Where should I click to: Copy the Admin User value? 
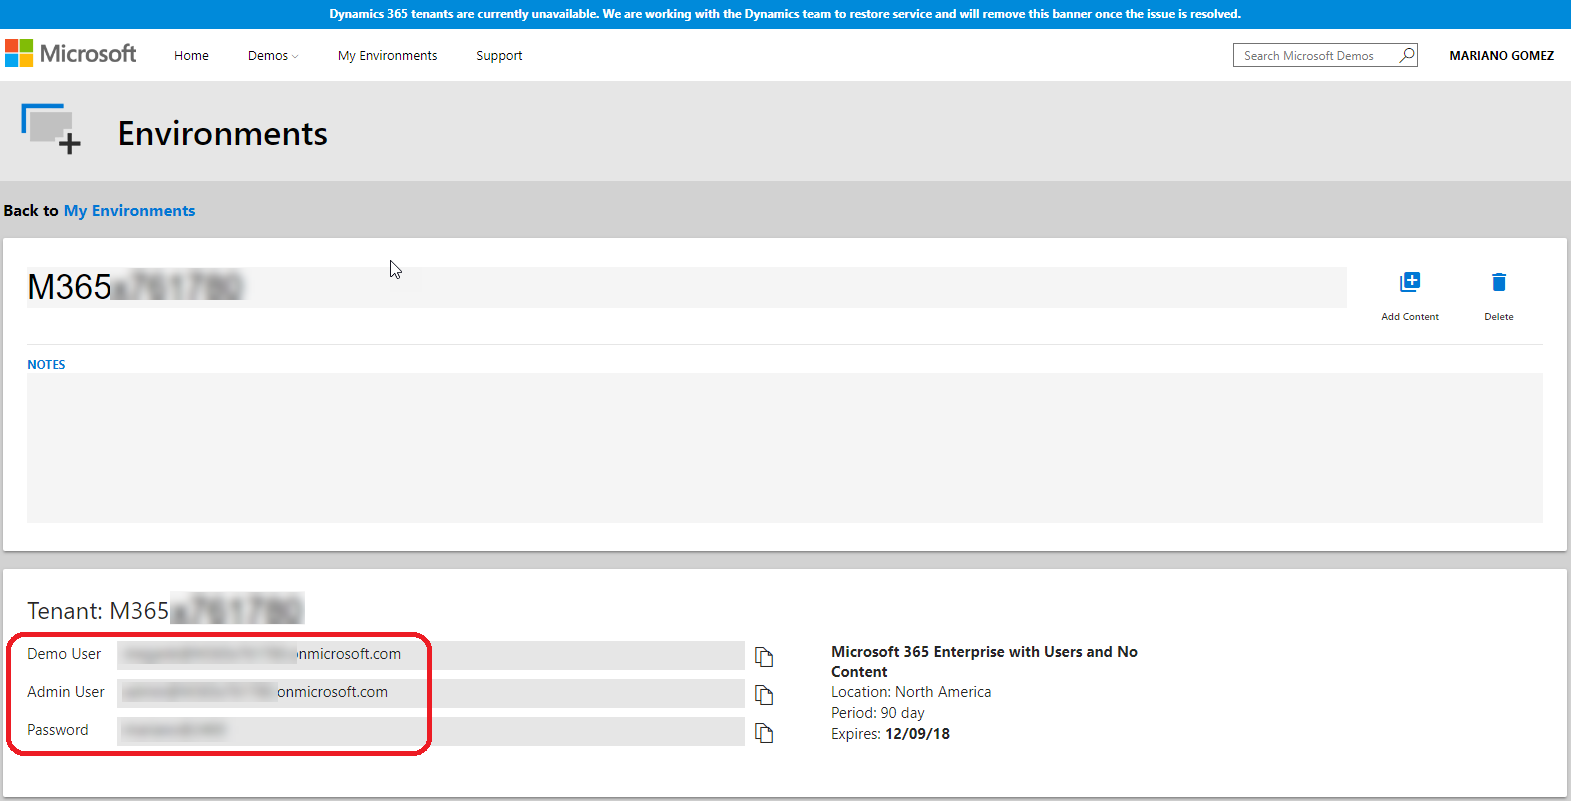[764, 695]
